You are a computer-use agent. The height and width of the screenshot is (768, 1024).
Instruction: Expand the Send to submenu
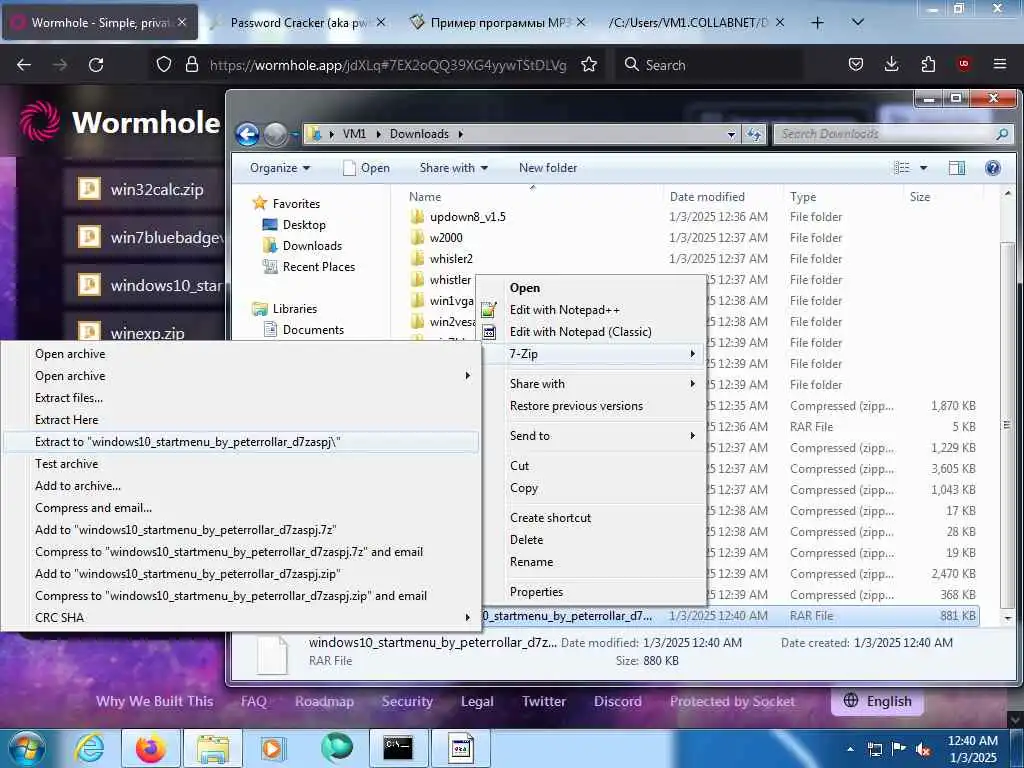[x=592, y=436]
